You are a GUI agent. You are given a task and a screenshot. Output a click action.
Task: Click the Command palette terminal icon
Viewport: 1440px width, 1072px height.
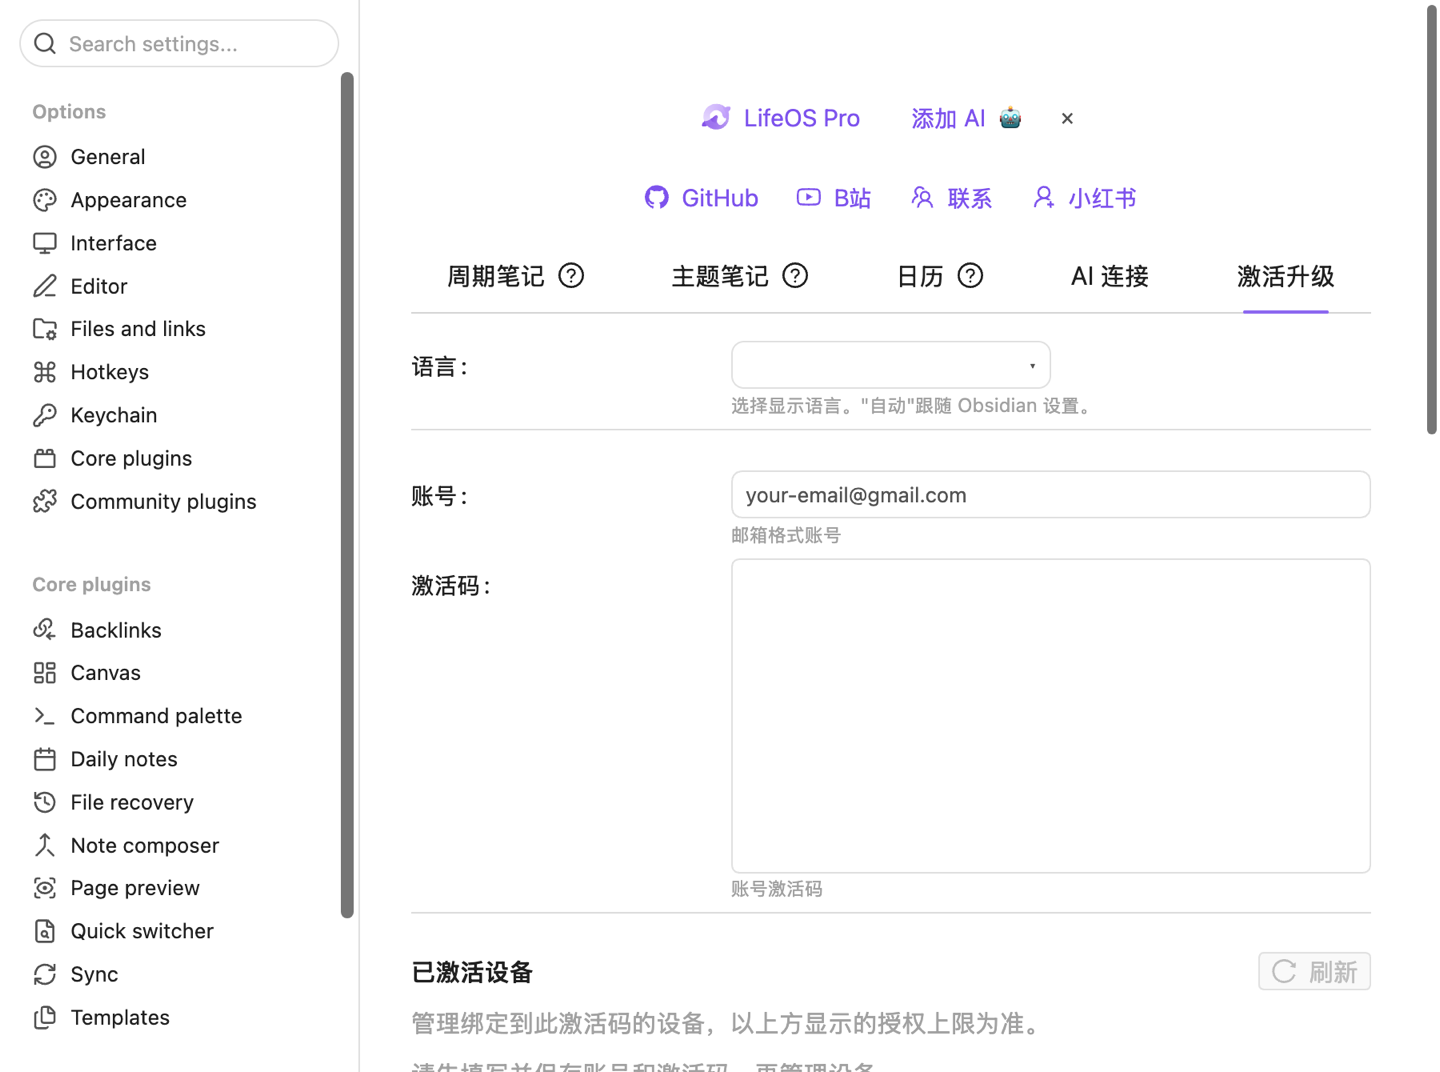(x=45, y=716)
